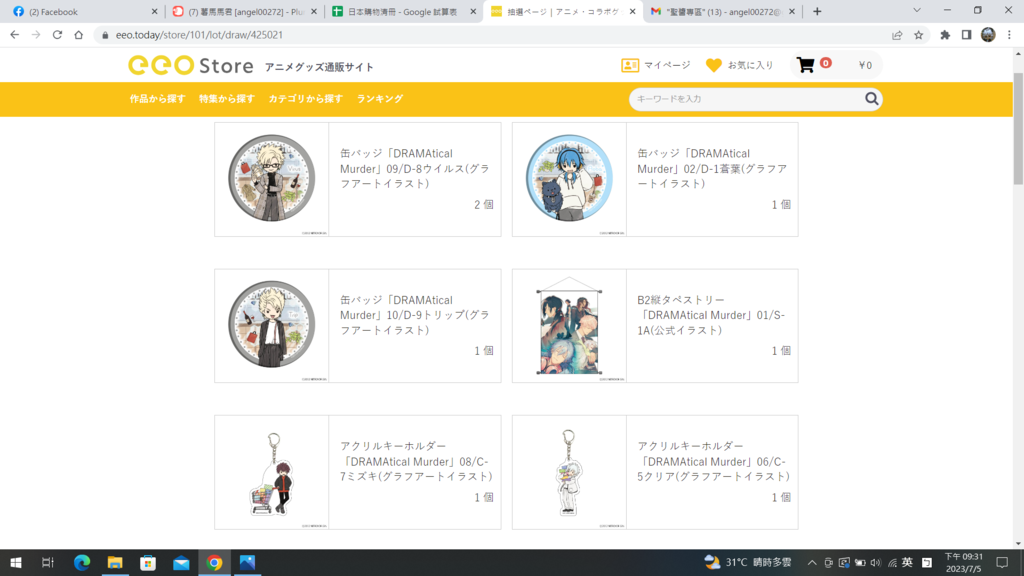Open the weather widget on taskbar
Viewport: 1024px width, 576px height.
(x=748, y=562)
